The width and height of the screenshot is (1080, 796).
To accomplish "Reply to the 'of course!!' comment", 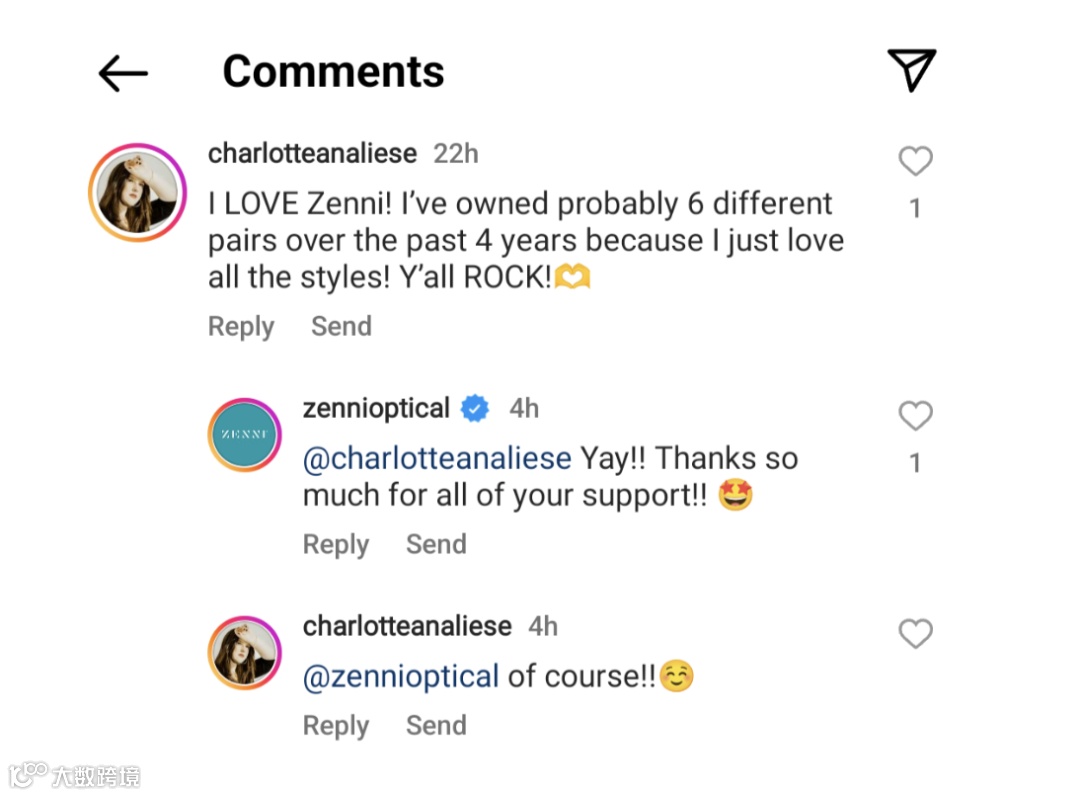I will pyautogui.click(x=335, y=726).
